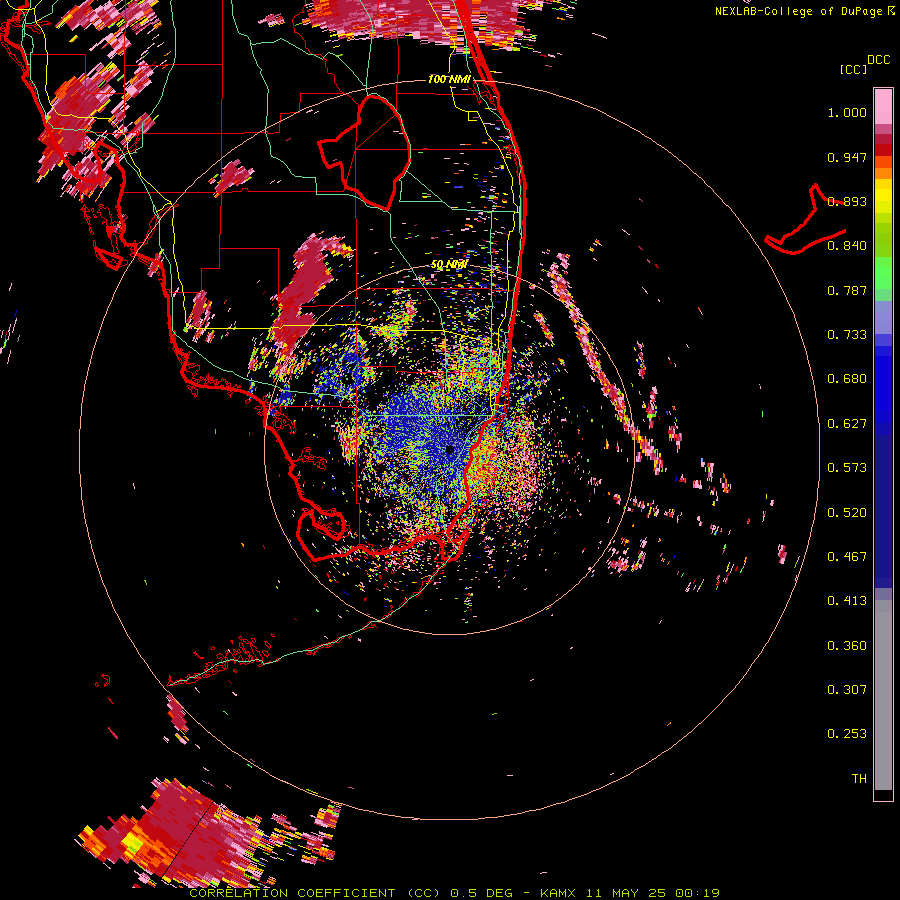Screen dimensions: 900x900
Task: Select the 0.733 scale value
Action: coord(847,335)
